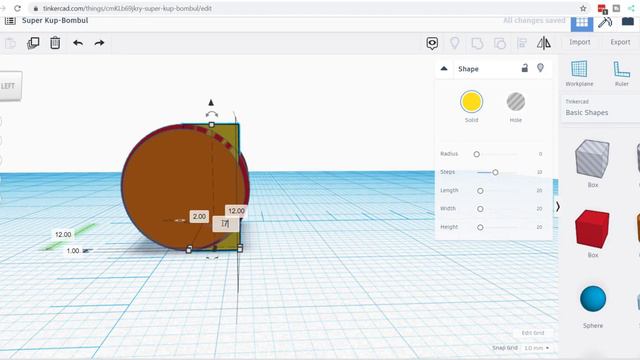Screen dimensions: 640x360
Task: Collapse the Shape inspector panel
Action: pyautogui.click(x=444, y=69)
